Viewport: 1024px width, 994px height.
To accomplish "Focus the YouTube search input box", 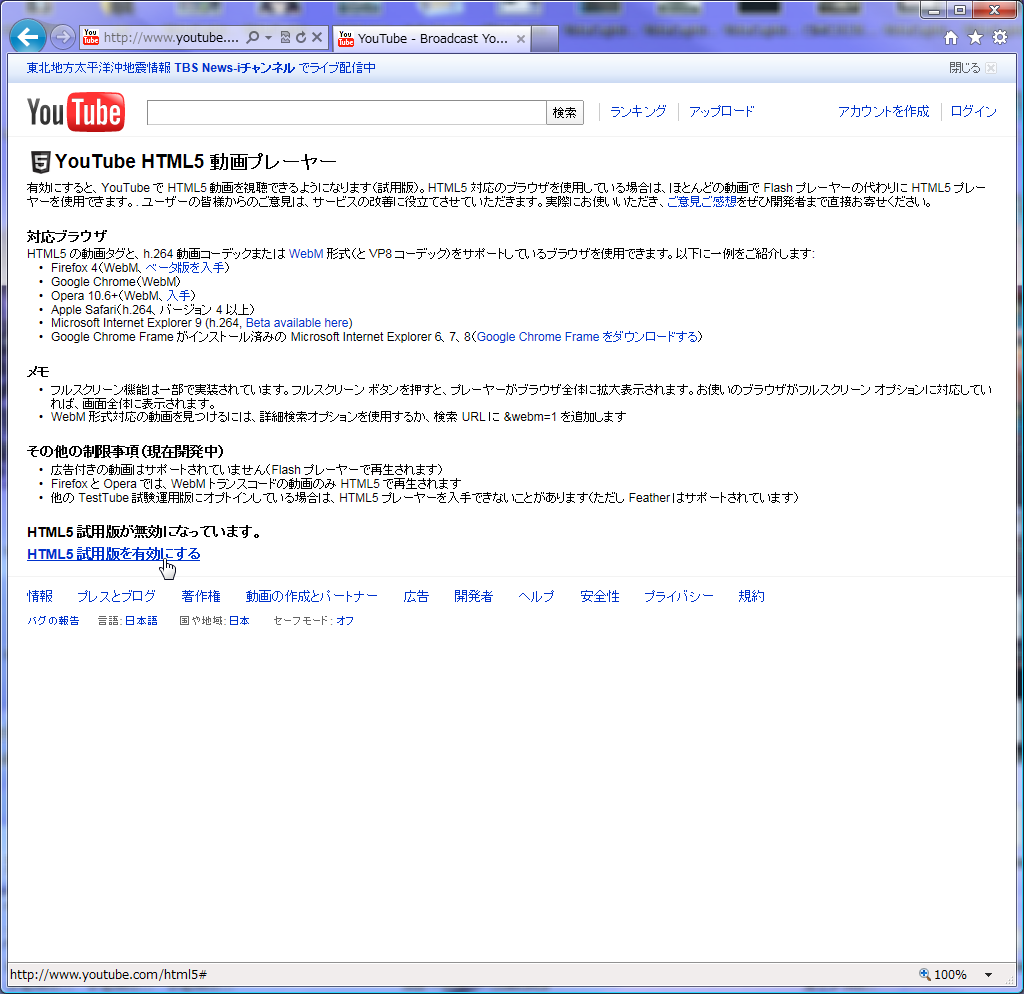I will (x=347, y=112).
